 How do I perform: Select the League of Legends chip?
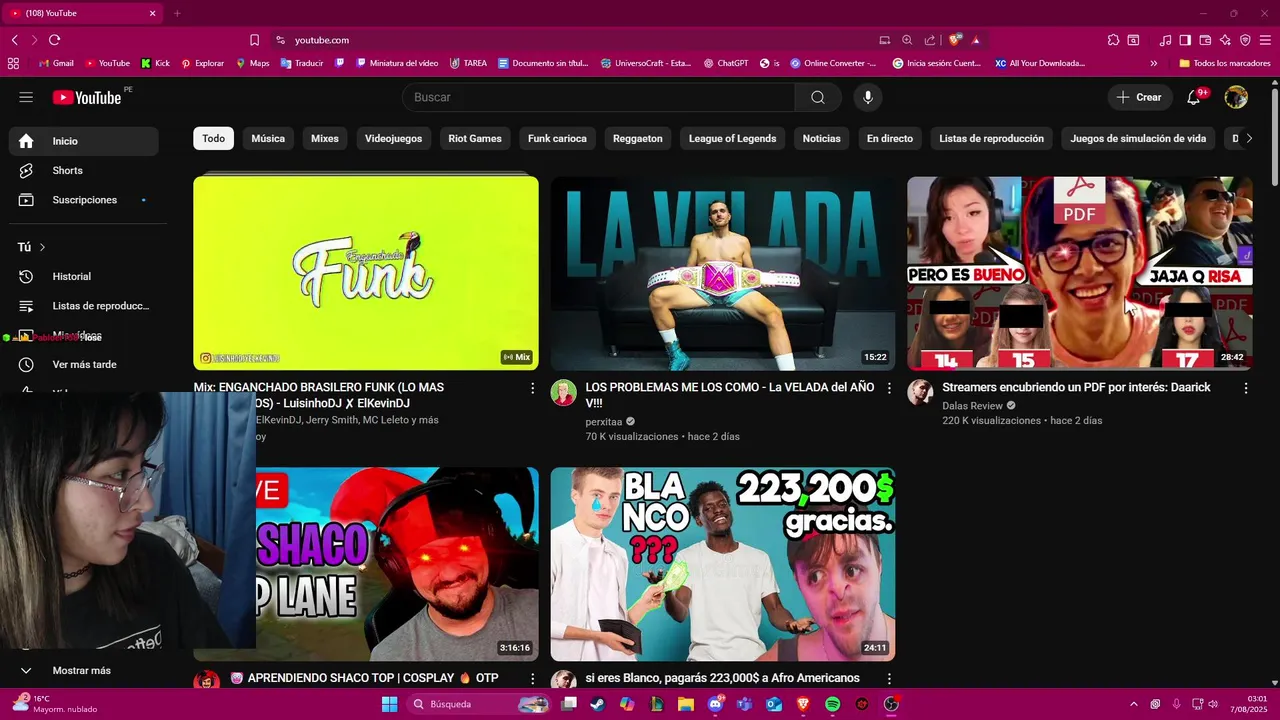pyautogui.click(x=732, y=139)
